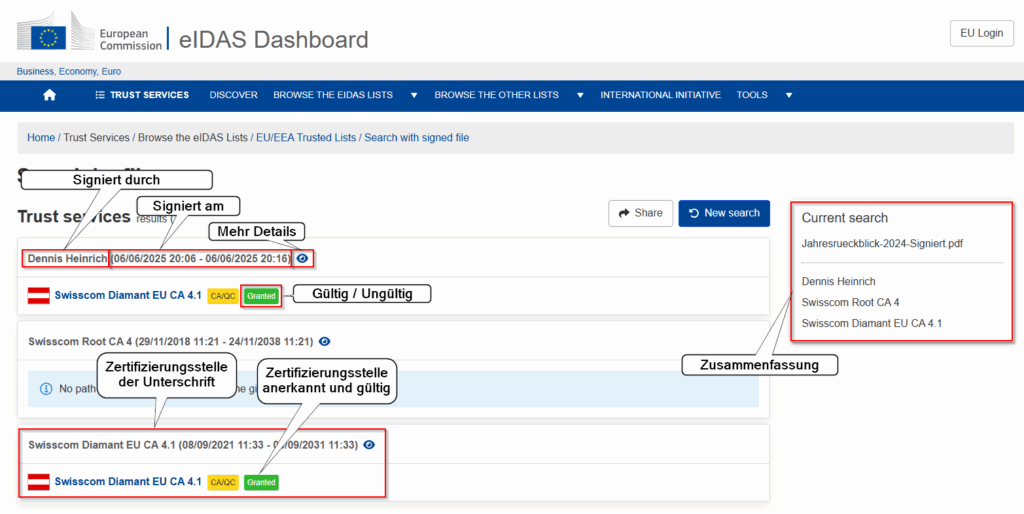Select Swisscom Diamant EU CA 4.1 in Current search
Viewport: 1024px width, 514px height.
pyautogui.click(x=872, y=323)
